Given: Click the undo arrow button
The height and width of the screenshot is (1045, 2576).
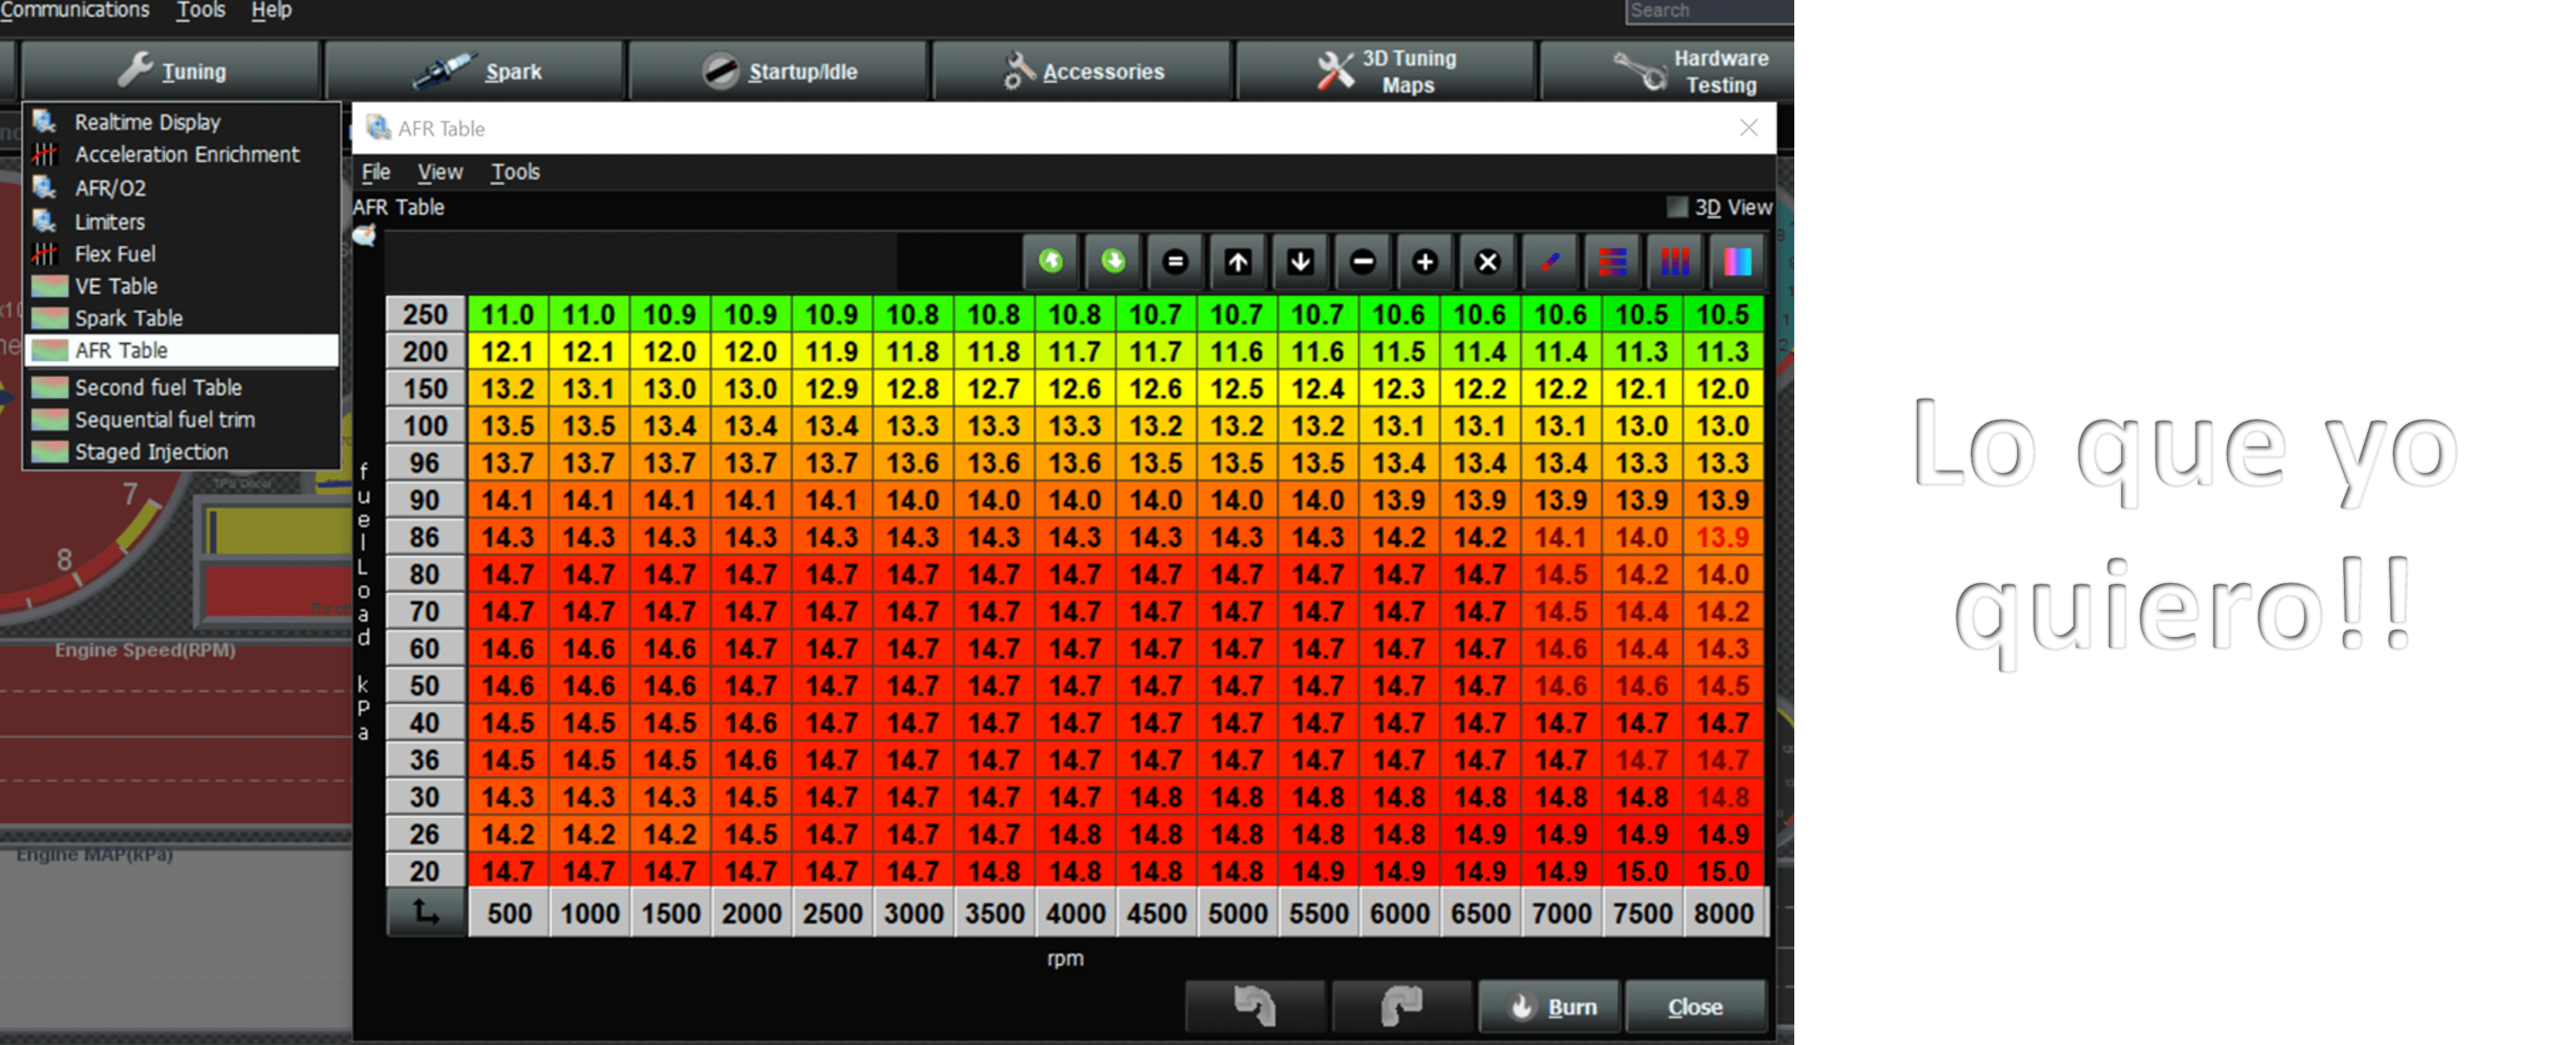Looking at the screenshot, I should (1255, 1006).
